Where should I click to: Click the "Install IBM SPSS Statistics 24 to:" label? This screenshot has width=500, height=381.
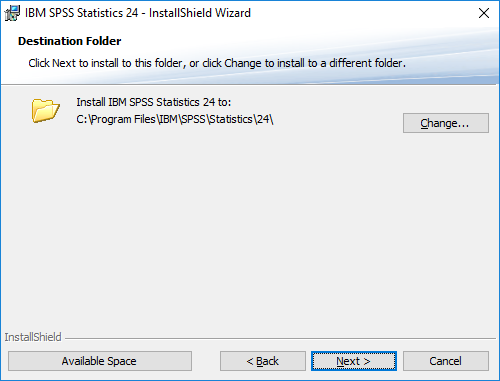point(154,102)
